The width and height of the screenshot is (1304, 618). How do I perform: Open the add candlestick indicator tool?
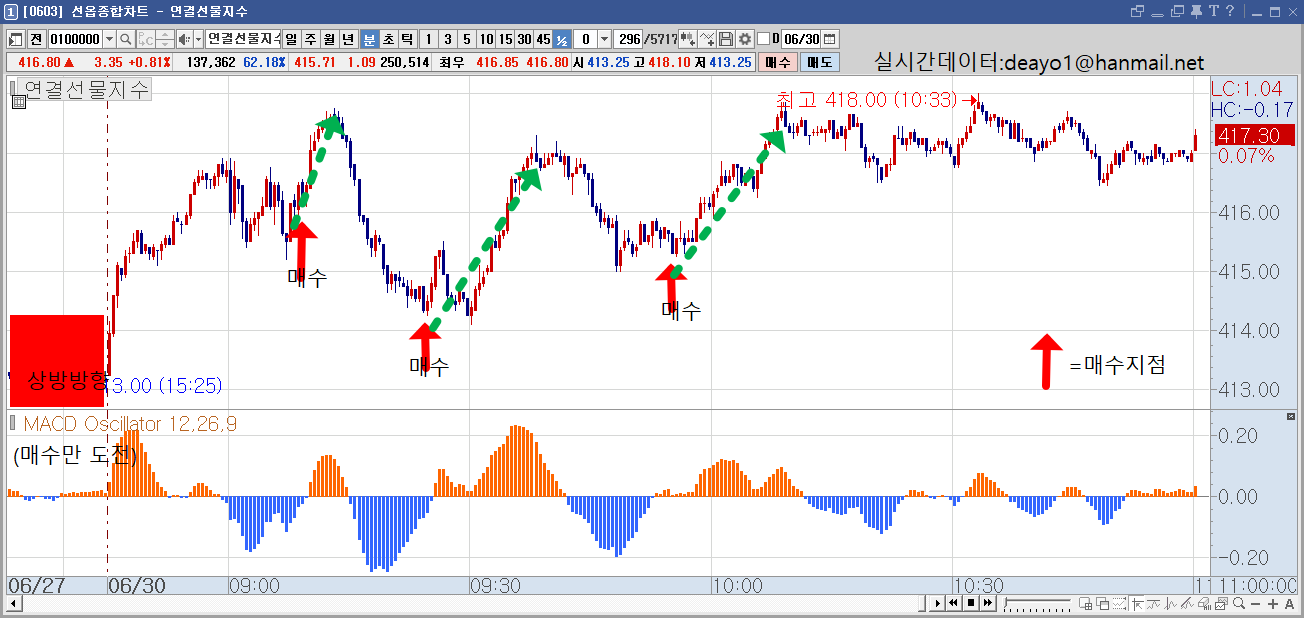coord(687,39)
